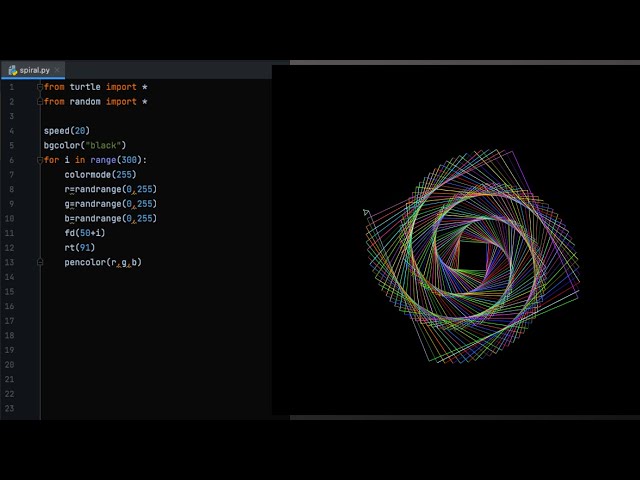Click the turtle cursor arrow in the drawing window
The height and width of the screenshot is (480, 640).
(x=366, y=212)
